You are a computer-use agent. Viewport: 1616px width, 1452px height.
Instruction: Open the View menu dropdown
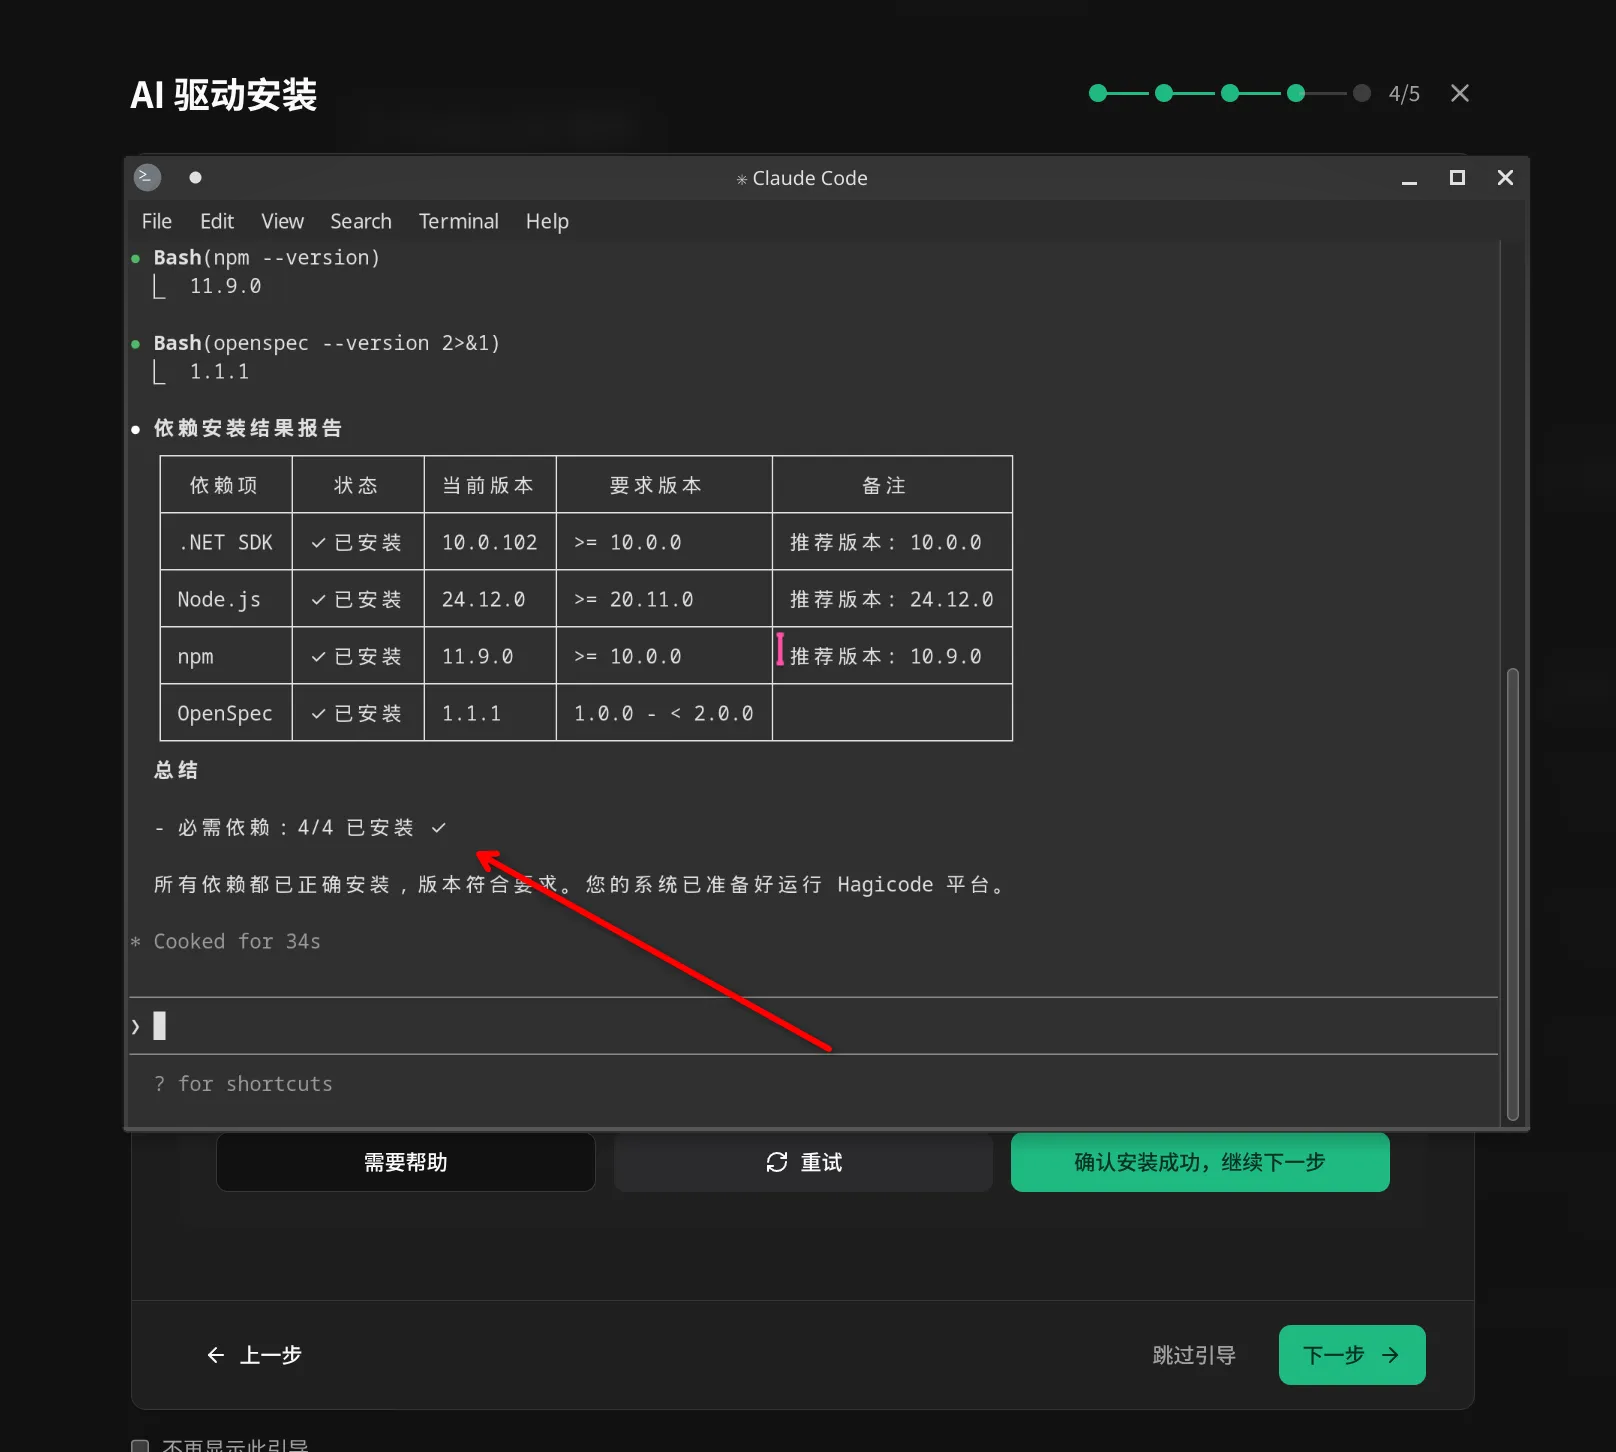pyautogui.click(x=282, y=221)
